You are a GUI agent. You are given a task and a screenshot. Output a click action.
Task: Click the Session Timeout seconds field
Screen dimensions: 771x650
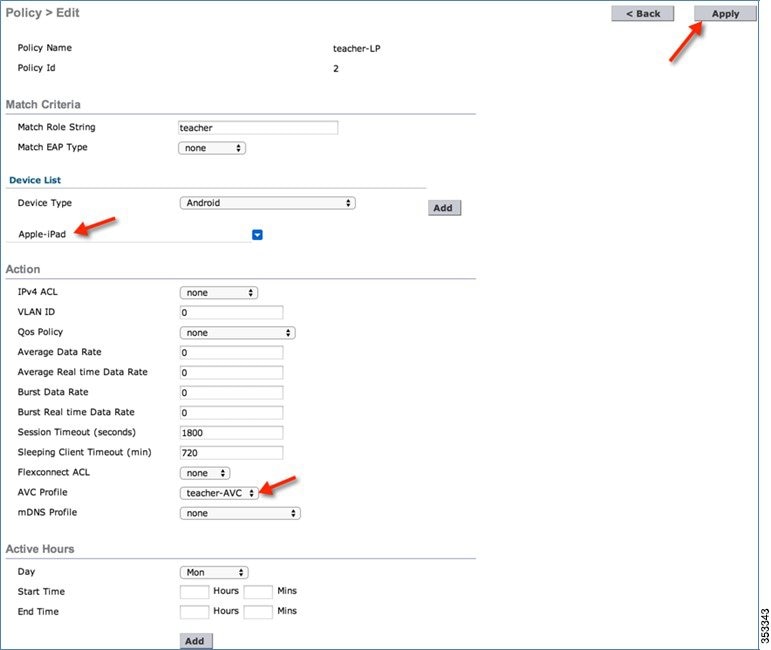tap(232, 433)
